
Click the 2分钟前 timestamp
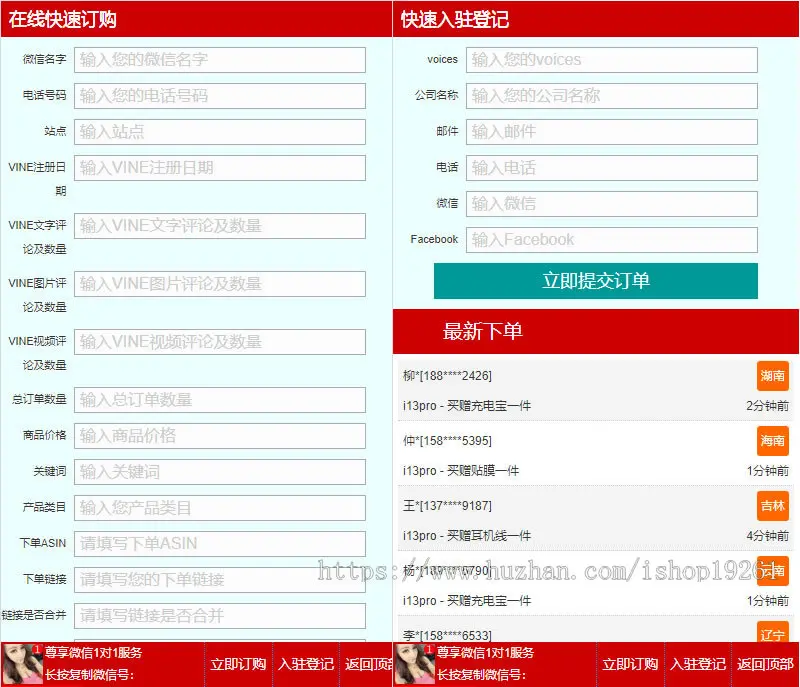click(x=767, y=405)
